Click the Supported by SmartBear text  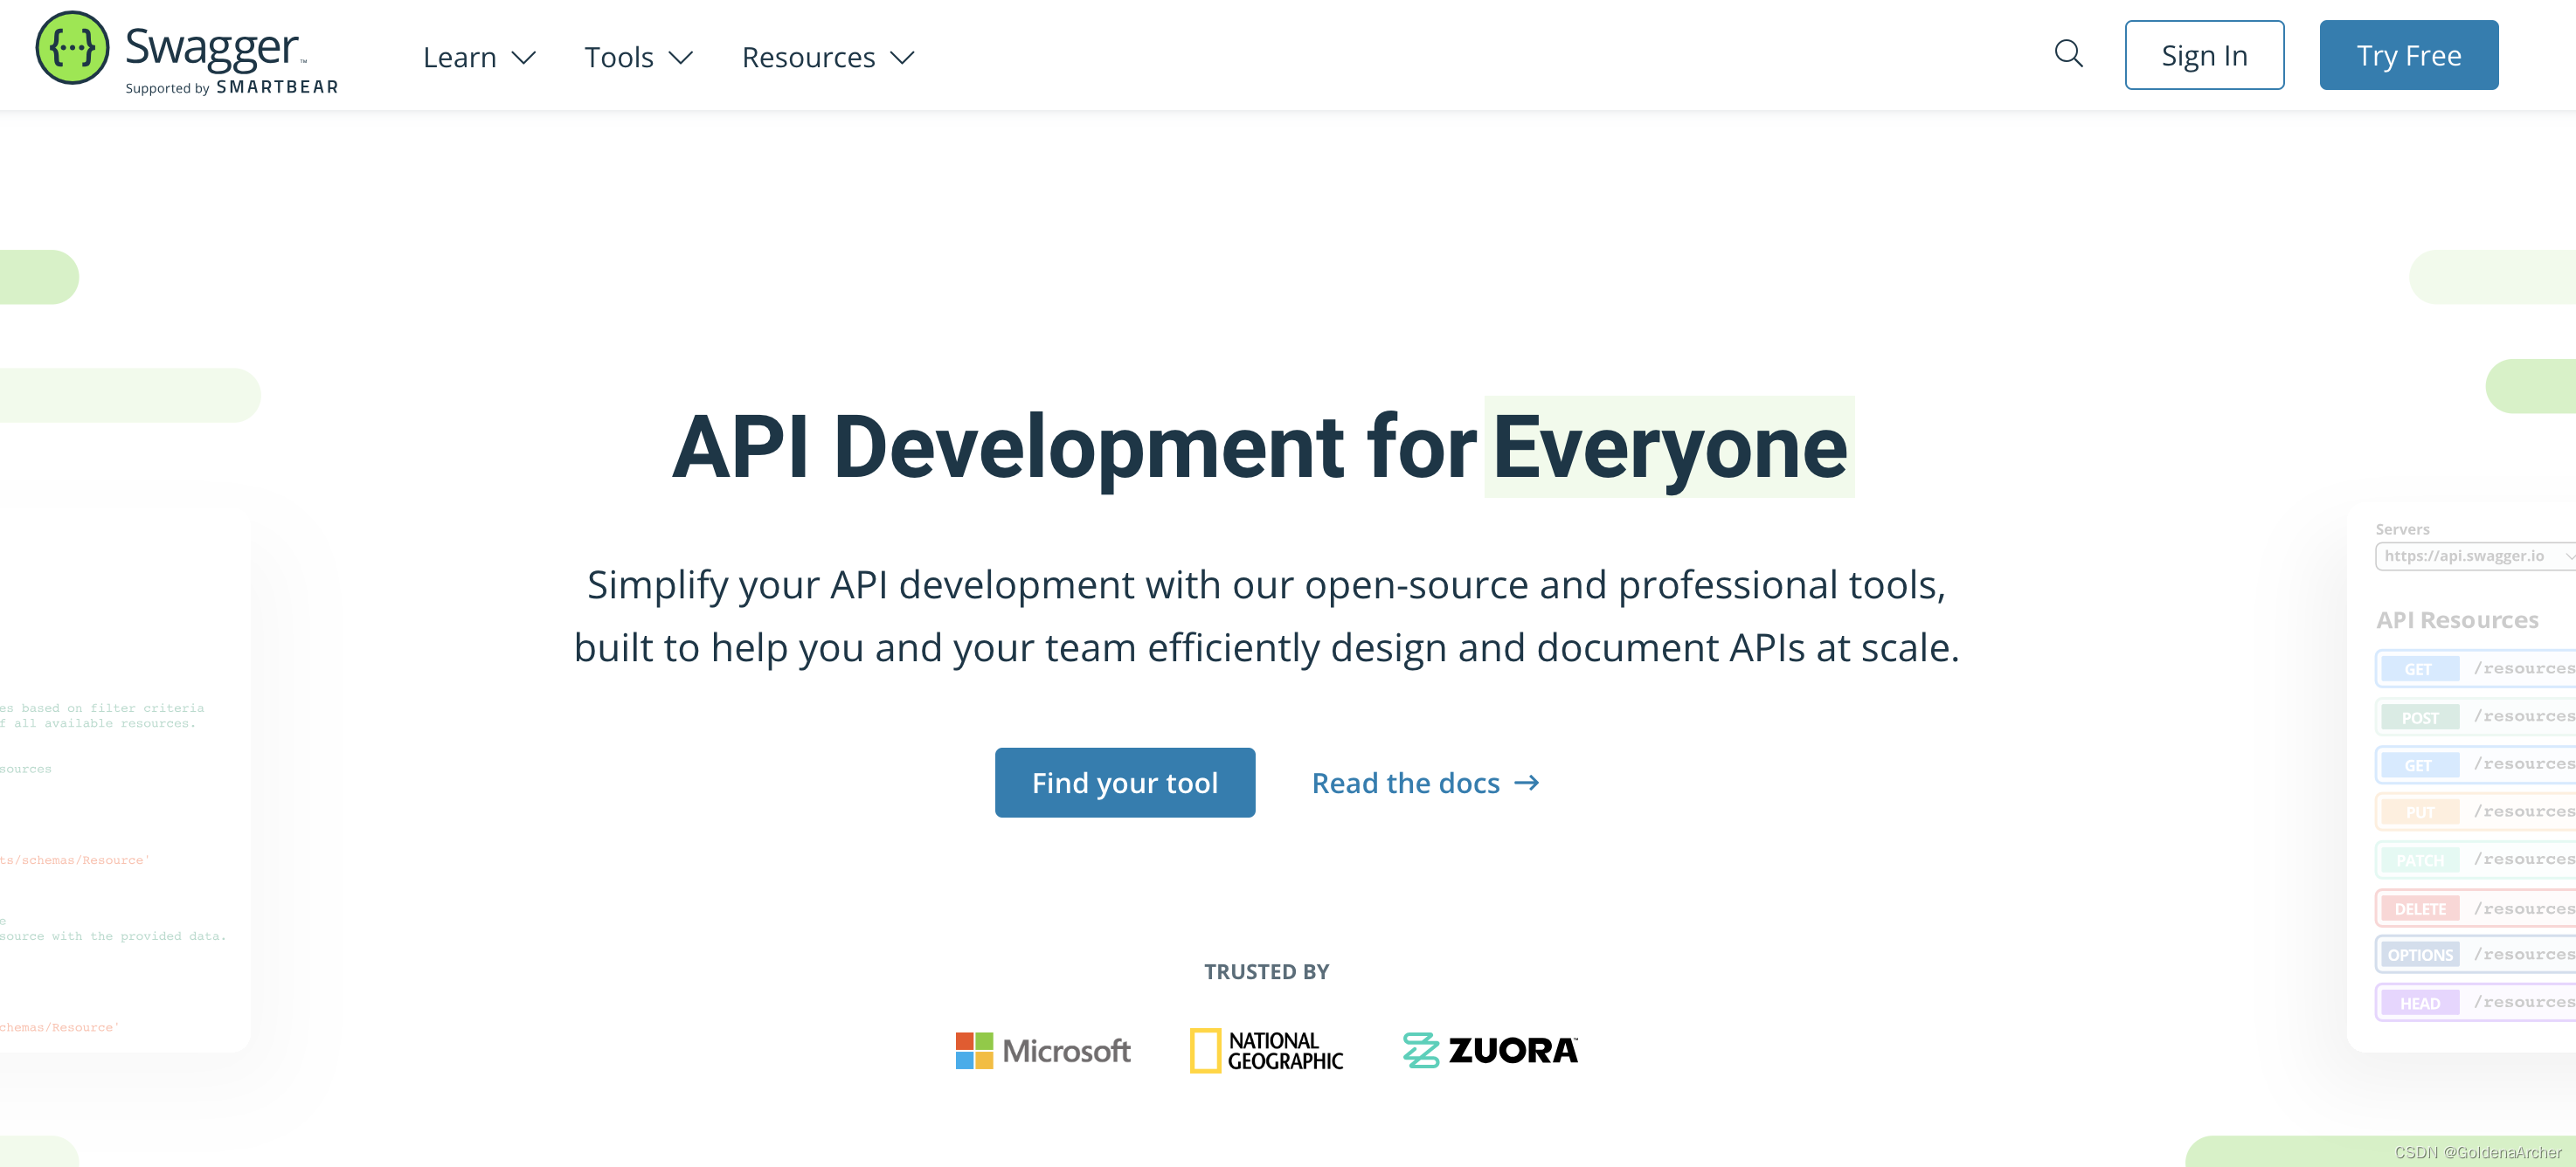232,88
